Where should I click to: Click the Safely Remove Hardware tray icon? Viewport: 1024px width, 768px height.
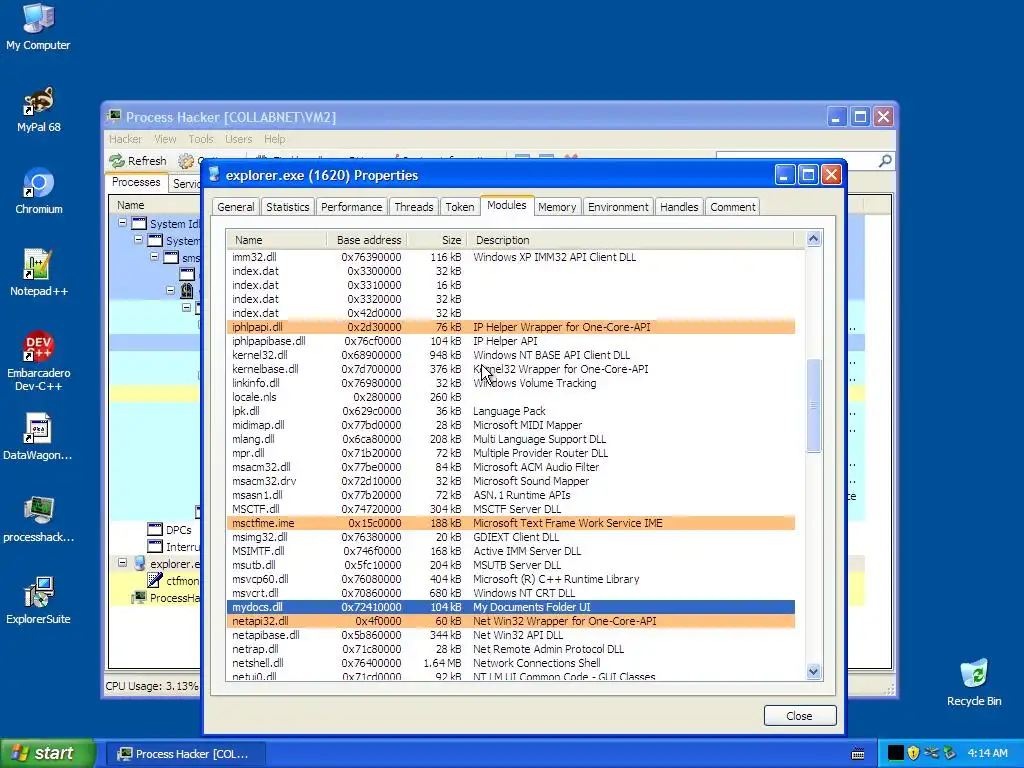click(949, 753)
